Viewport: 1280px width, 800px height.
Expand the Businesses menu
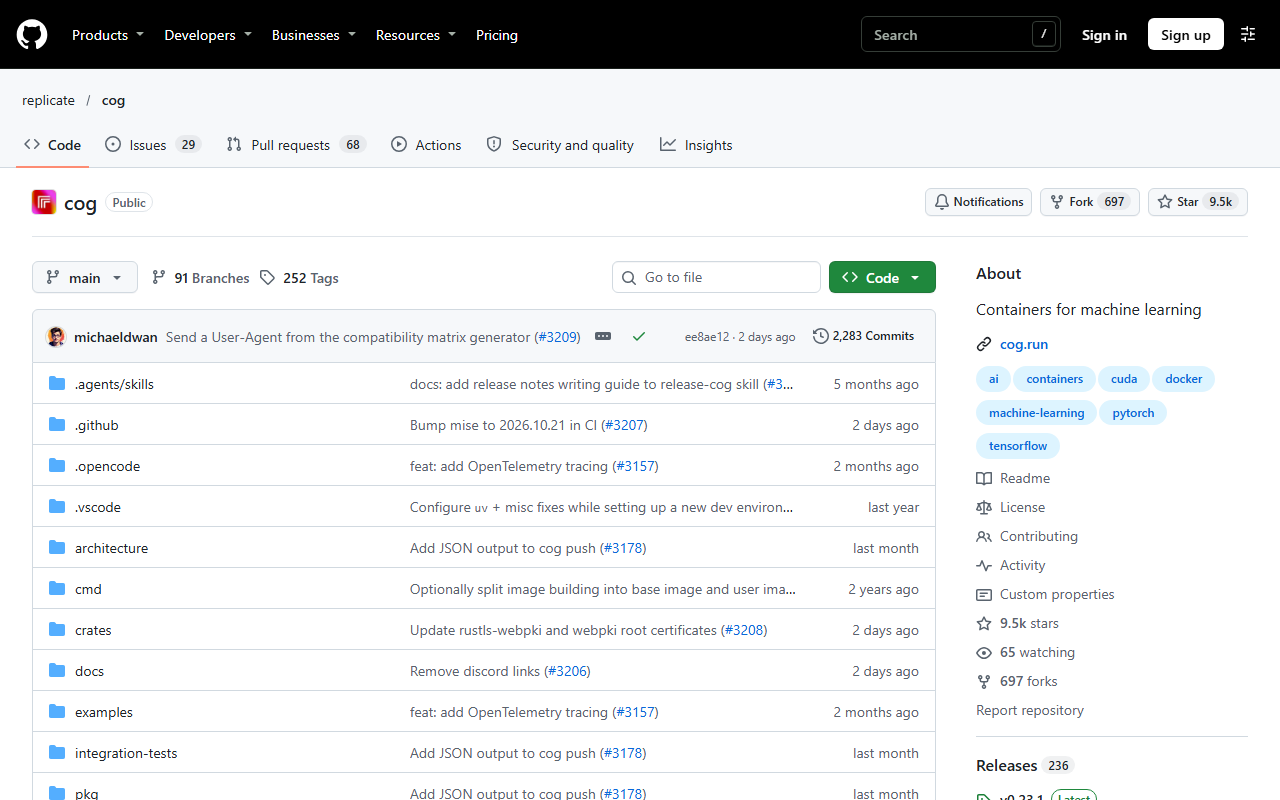pyautogui.click(x=314, y=35)
